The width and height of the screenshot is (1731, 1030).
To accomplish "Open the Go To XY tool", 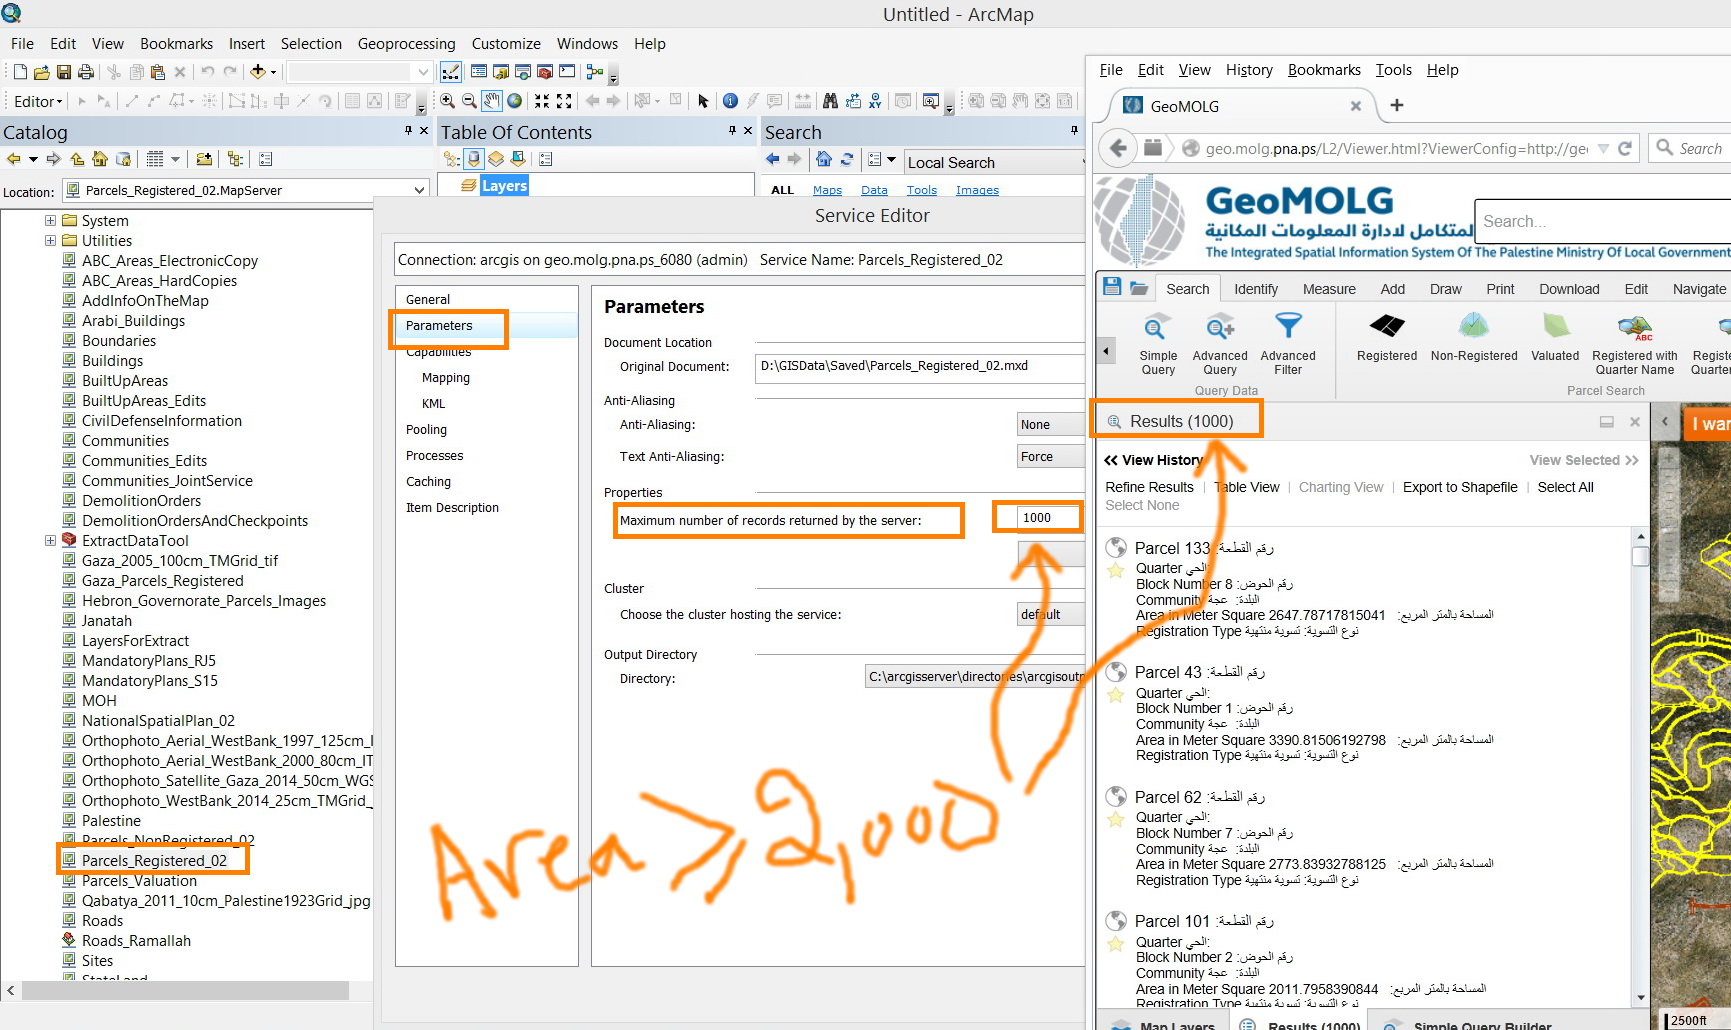I will 875,101.
